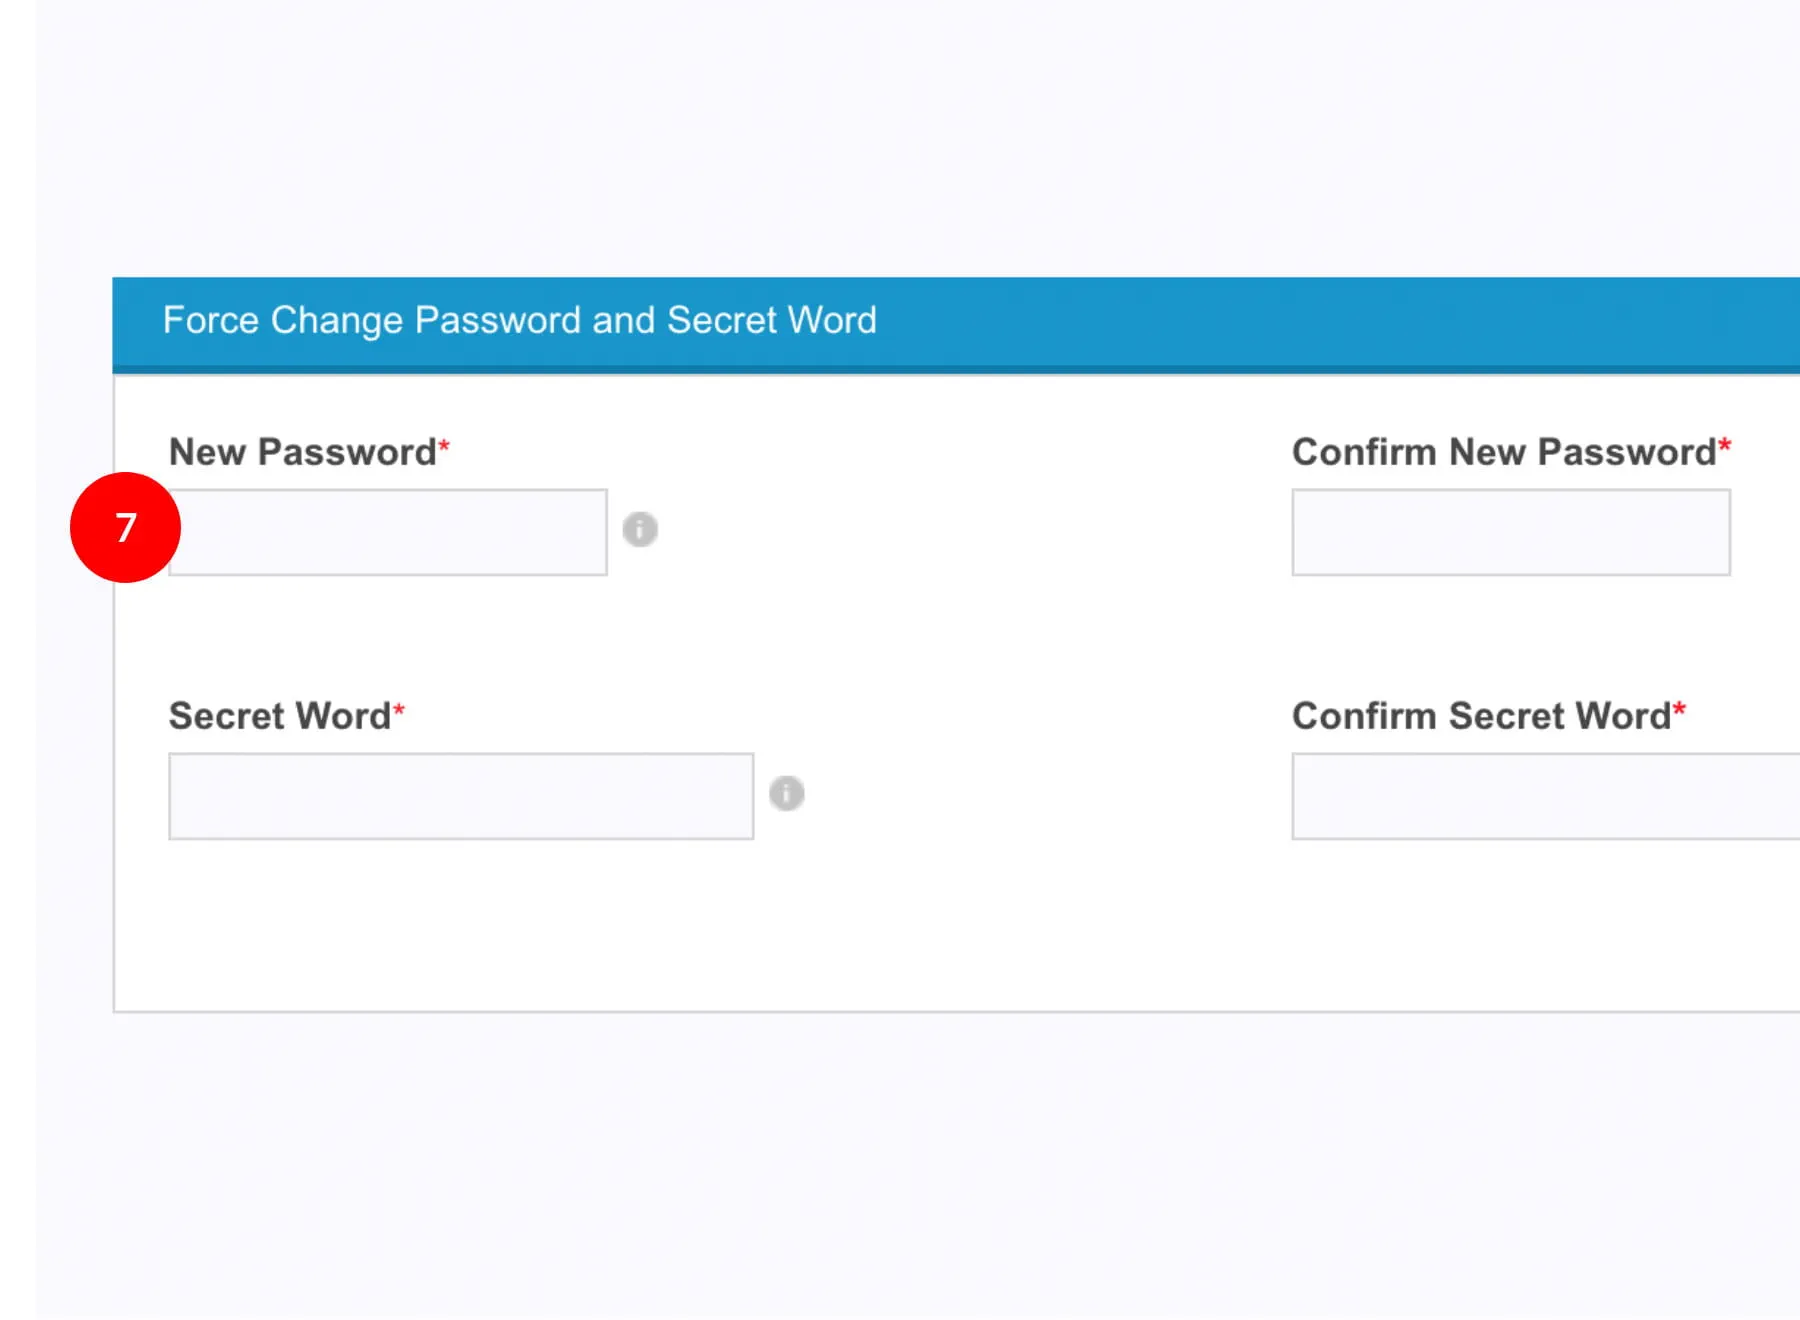
Task: Click the asterisk after Confirm New Password
Action: pos(1725,445)
